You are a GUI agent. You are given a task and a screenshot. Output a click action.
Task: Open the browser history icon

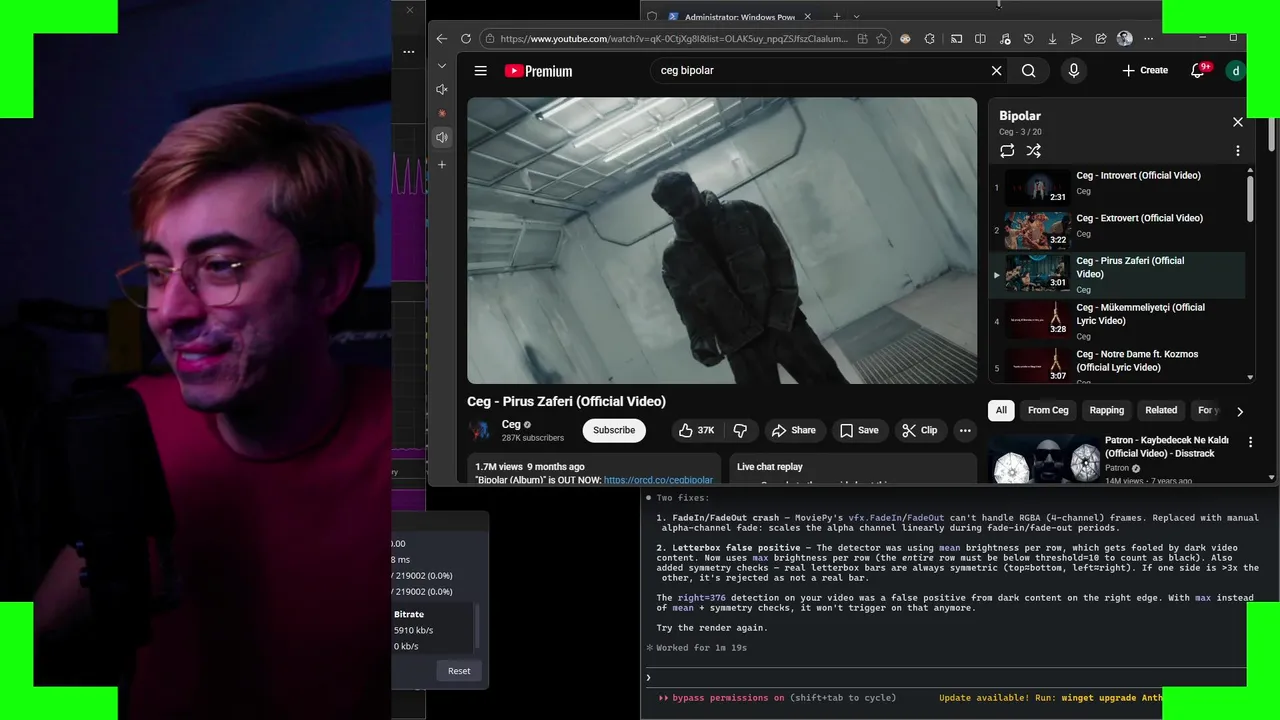pyautogui.click(x=1028, y=39)
